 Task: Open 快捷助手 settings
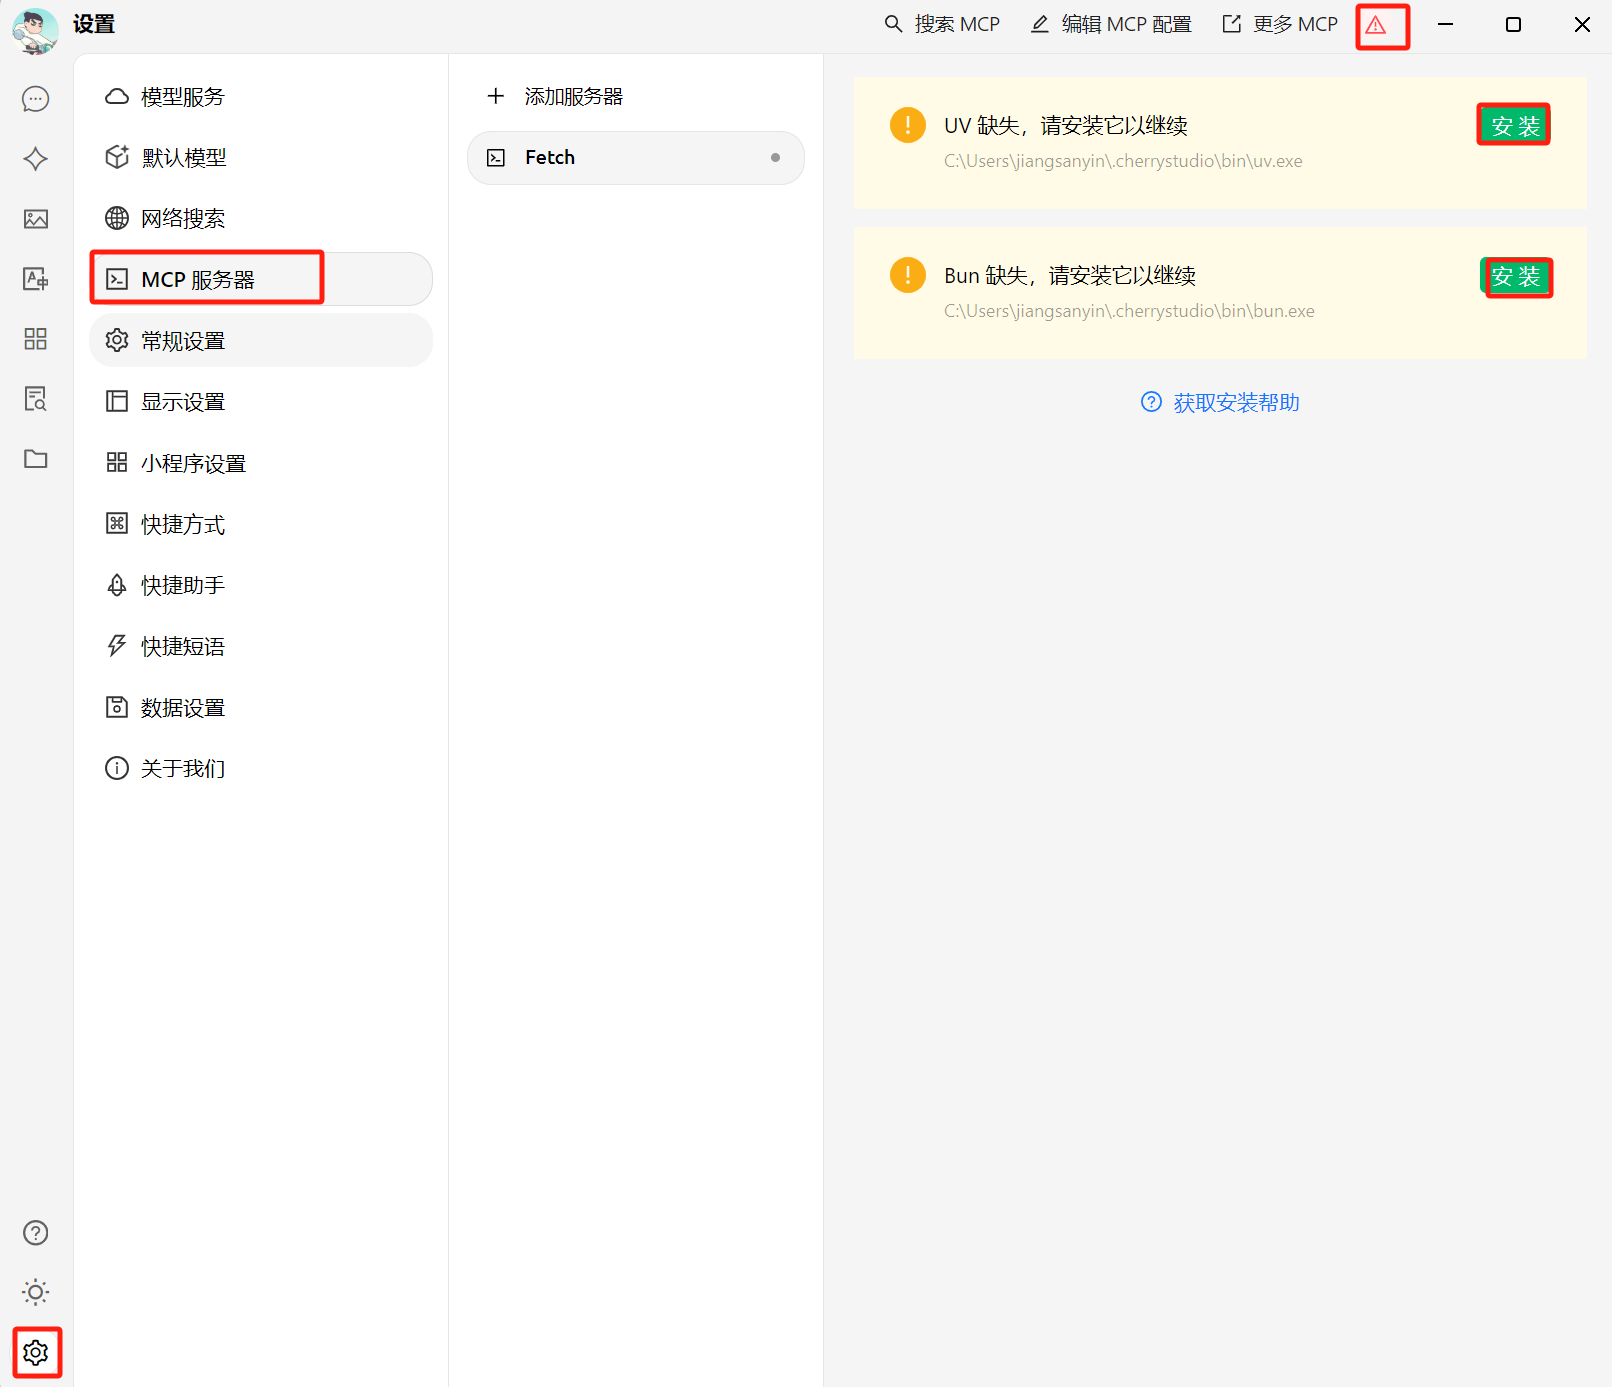261,585
